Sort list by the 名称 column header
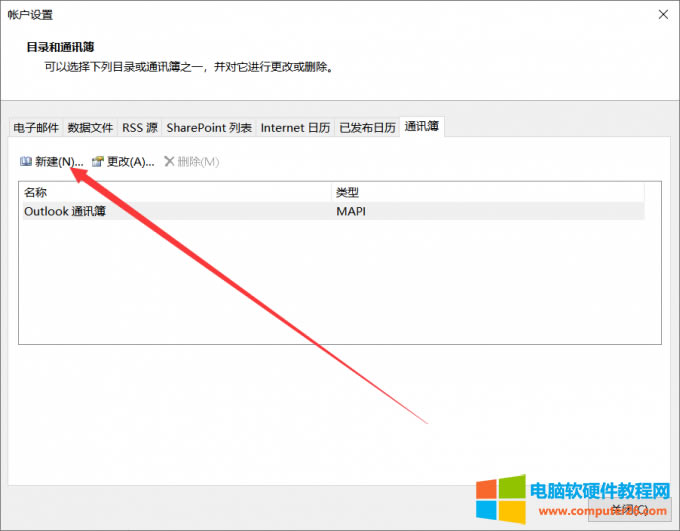The image size is (680, 531). click(175, 192)
